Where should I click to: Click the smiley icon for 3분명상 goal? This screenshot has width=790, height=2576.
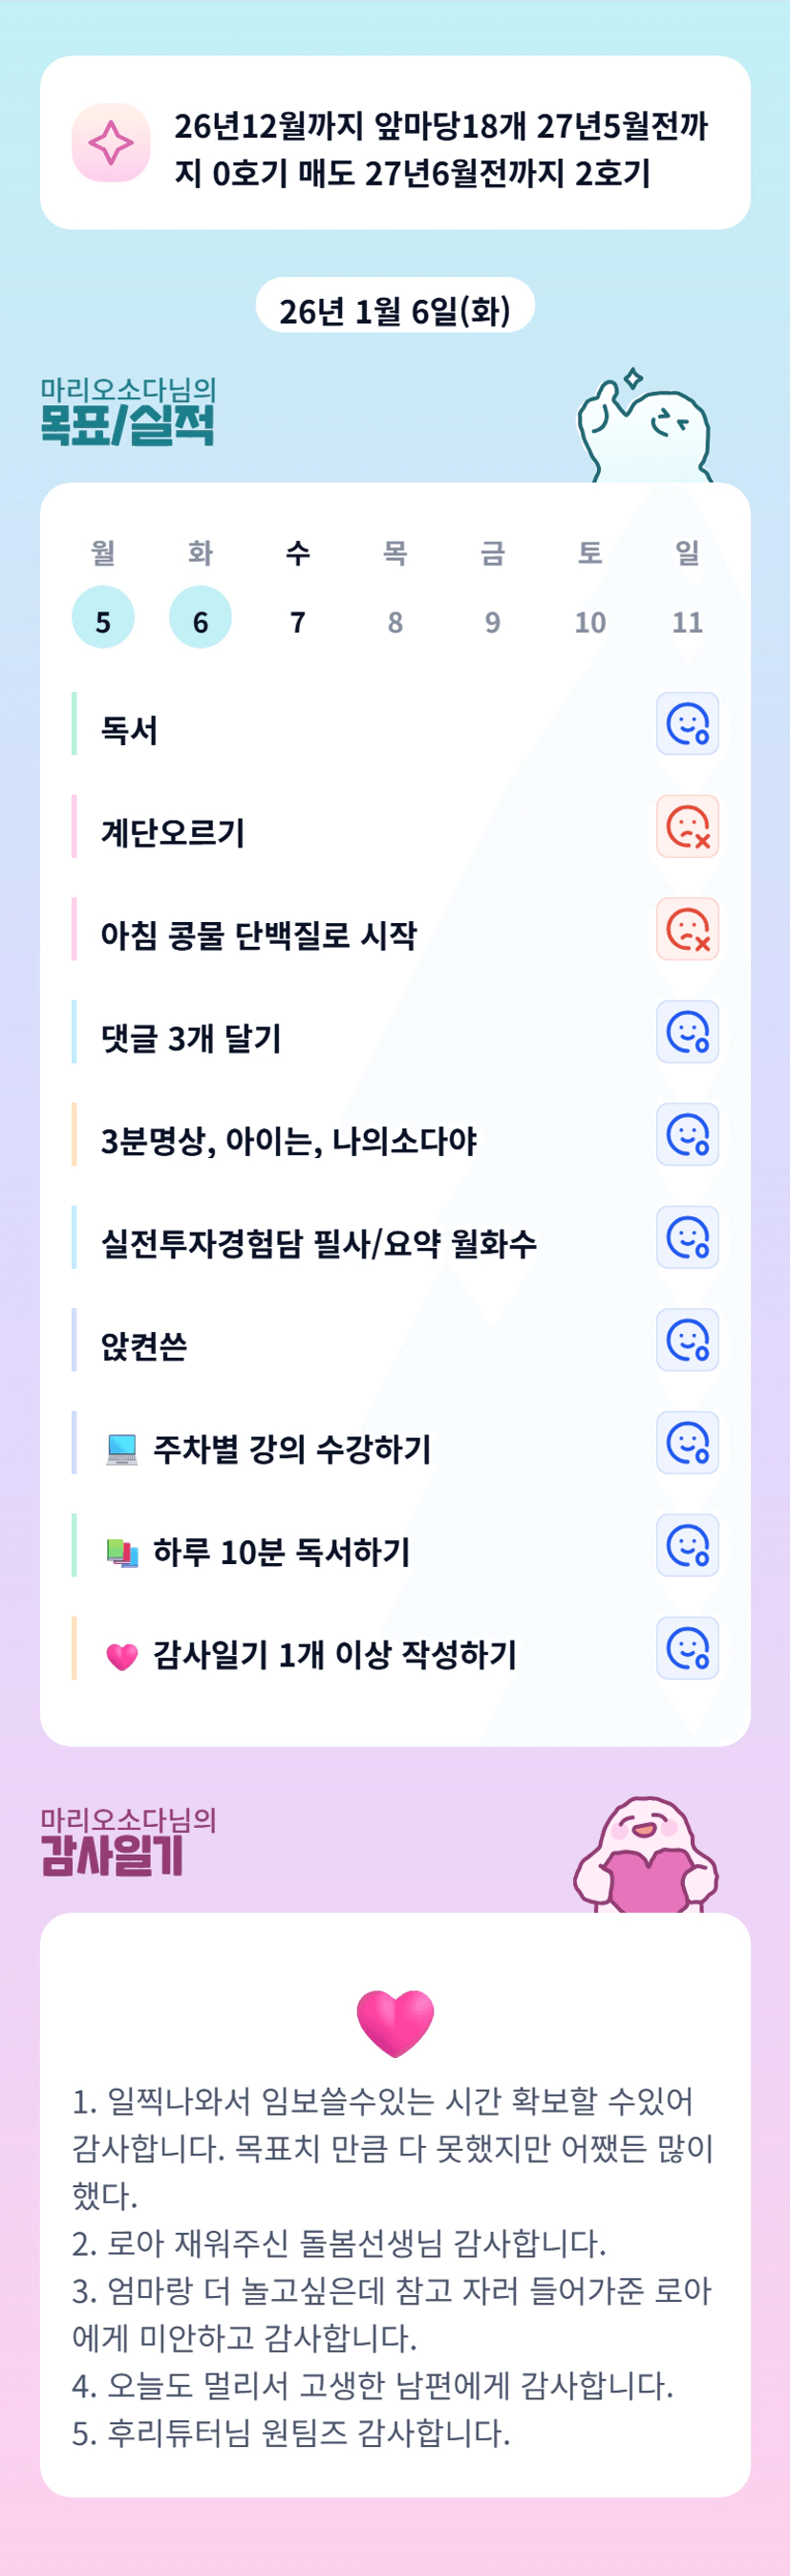click(x=687, y=1135)
